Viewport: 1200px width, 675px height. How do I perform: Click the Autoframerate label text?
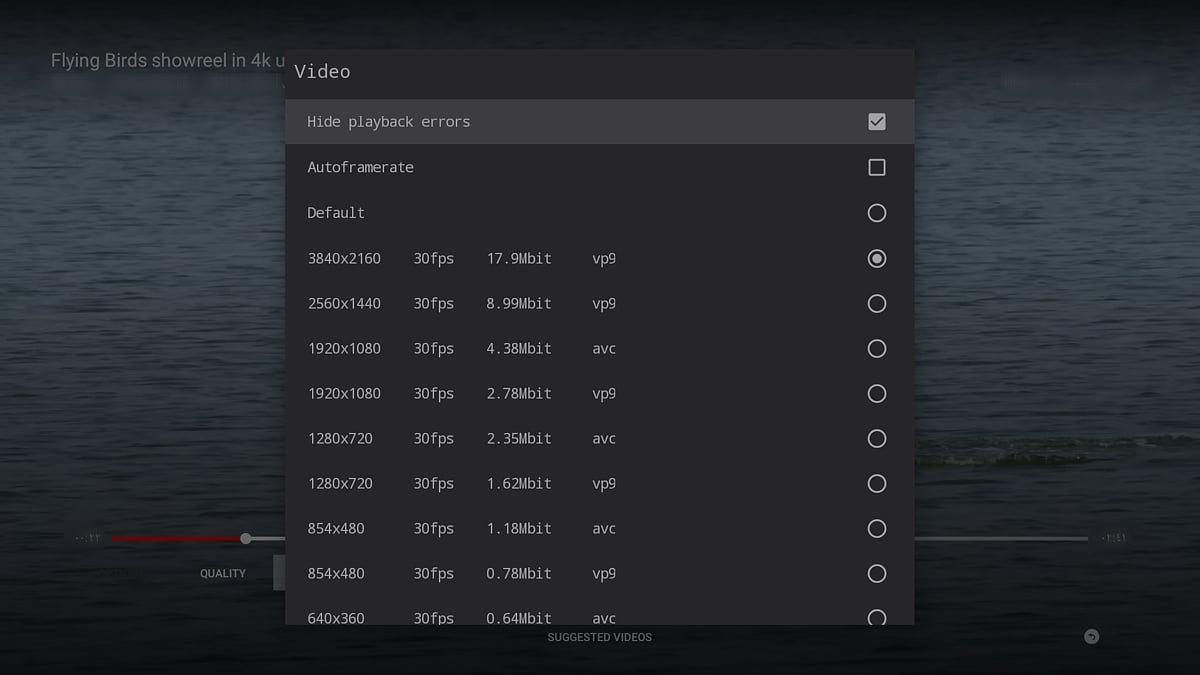(360, 167)
